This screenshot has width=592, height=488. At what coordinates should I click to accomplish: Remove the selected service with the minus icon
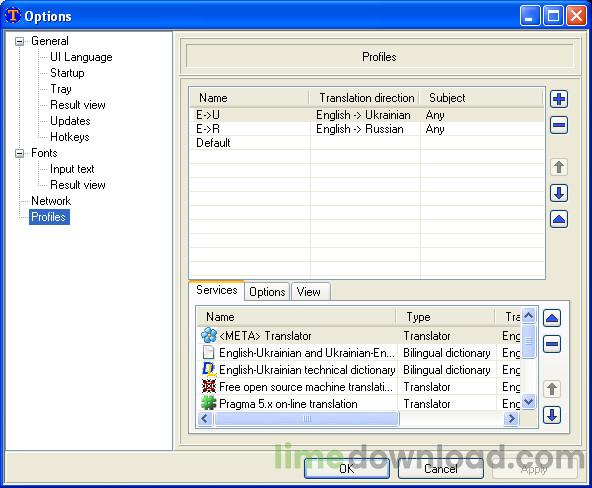click(x=552, y=344)
